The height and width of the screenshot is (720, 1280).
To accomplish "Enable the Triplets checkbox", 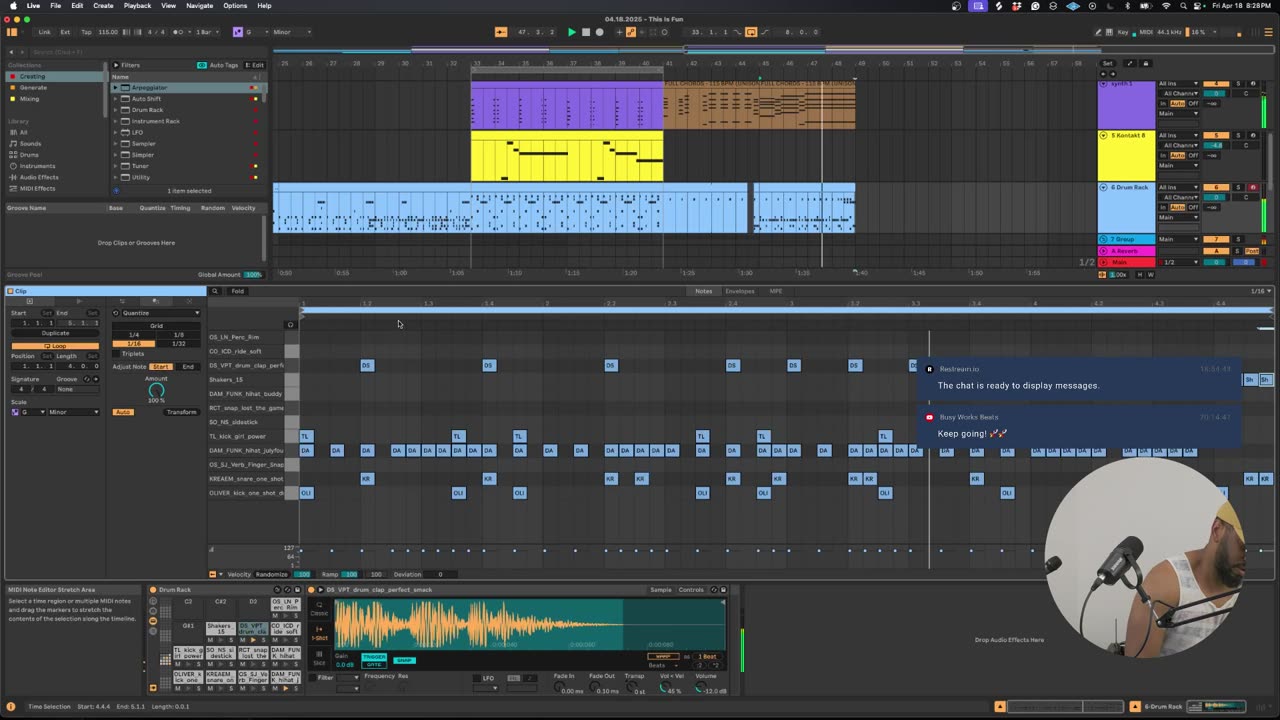I will click(117, 354).
